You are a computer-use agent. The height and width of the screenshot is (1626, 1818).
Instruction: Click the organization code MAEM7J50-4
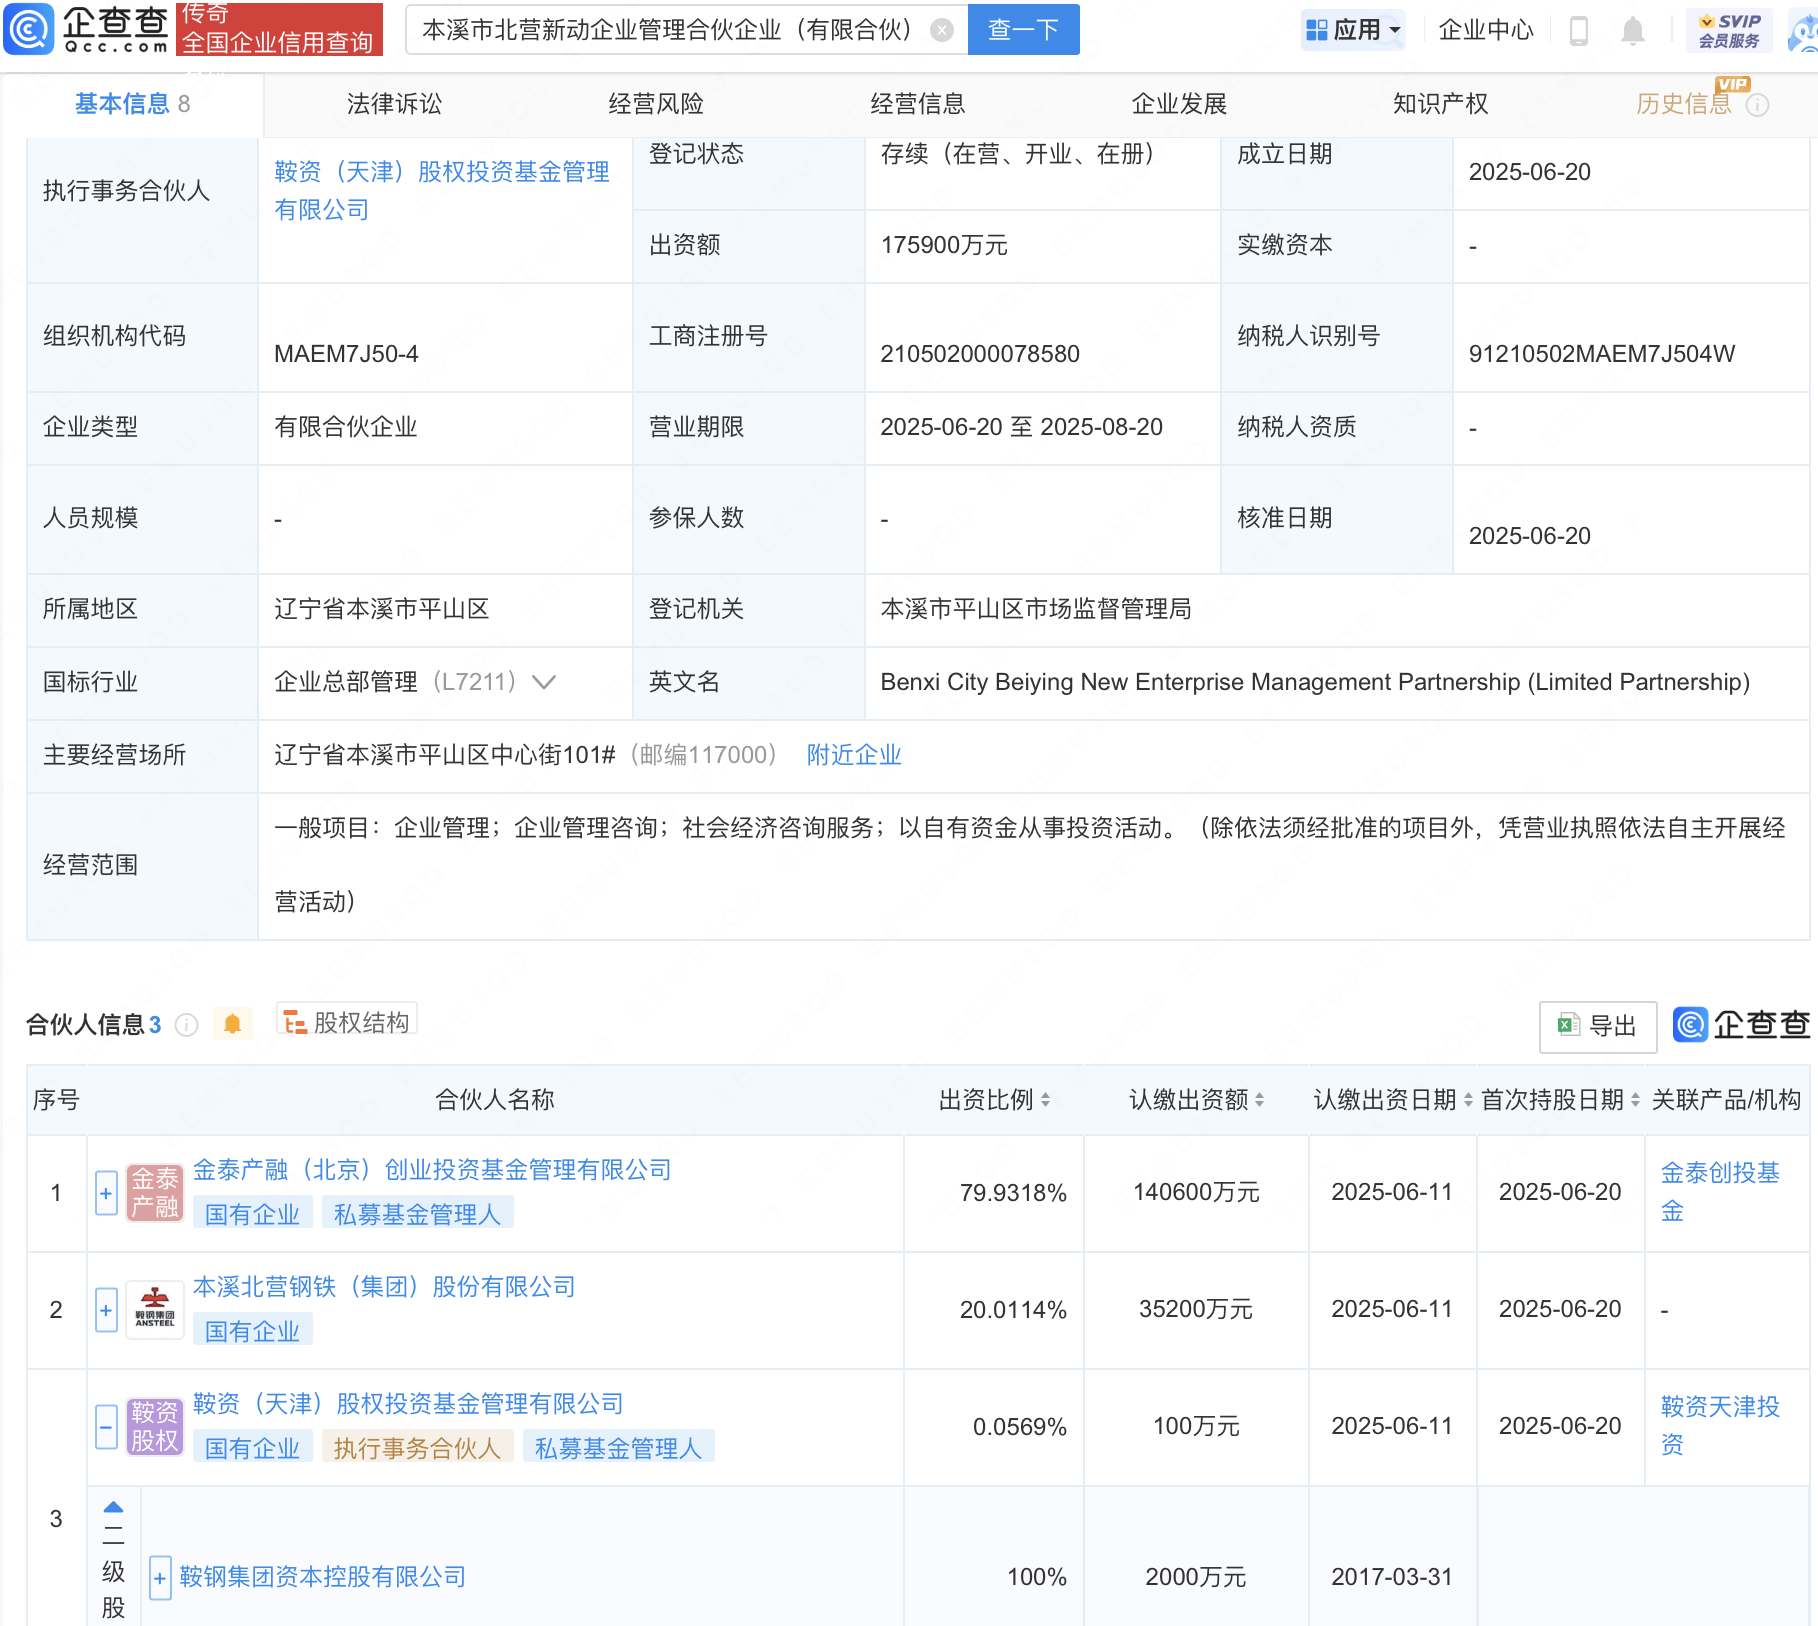coord(346,354)
